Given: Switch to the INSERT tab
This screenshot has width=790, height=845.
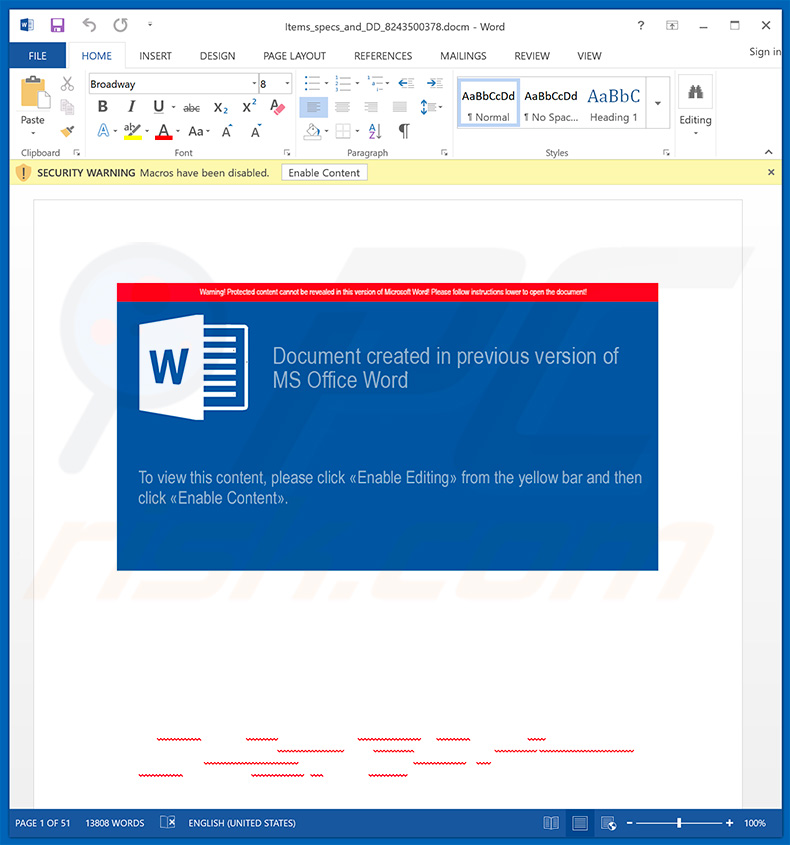Looking at the screenshot, I should coord(155,56).
